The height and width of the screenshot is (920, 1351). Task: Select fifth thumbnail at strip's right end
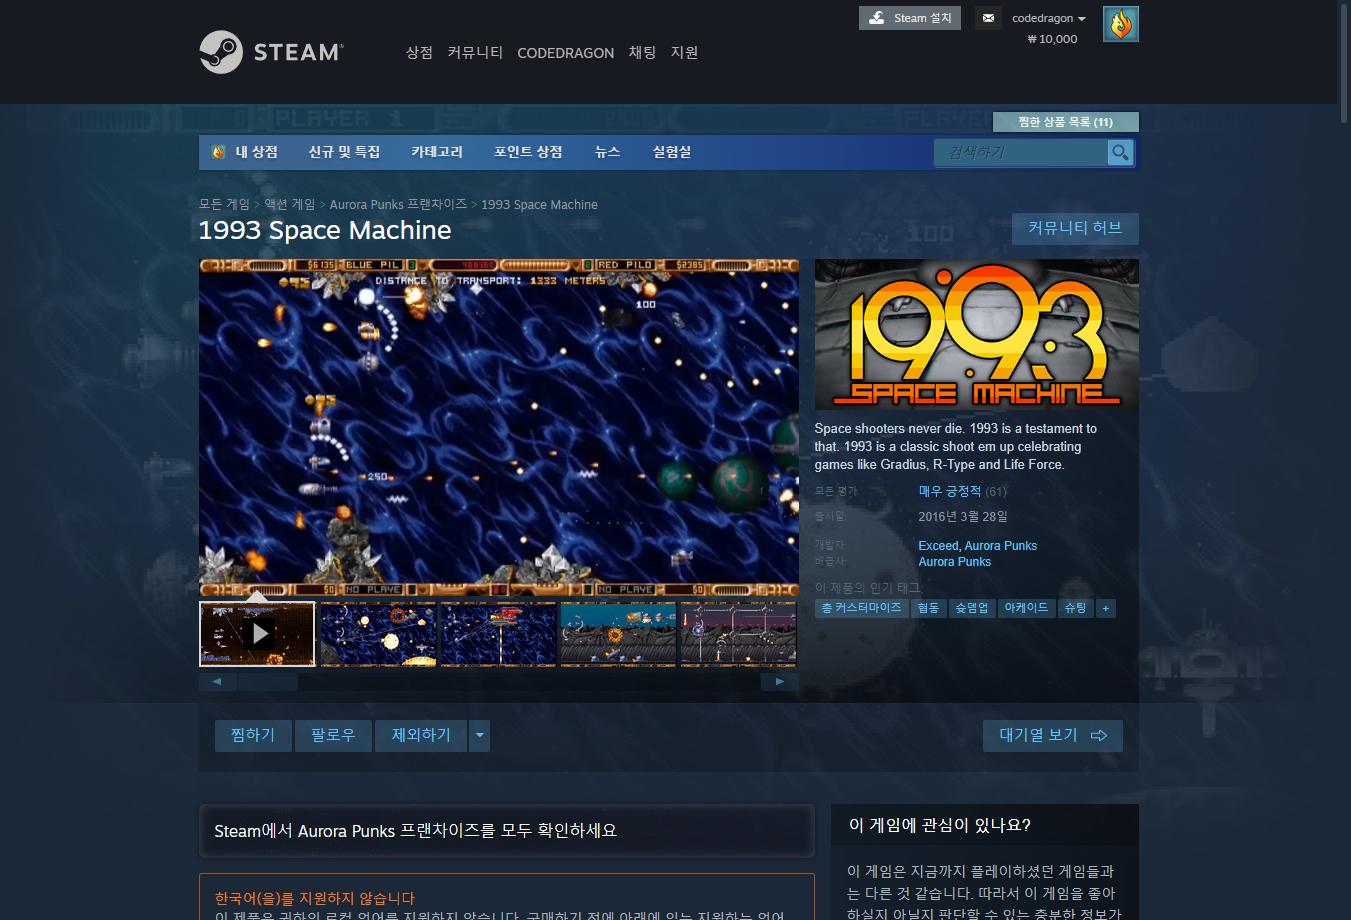738,634
